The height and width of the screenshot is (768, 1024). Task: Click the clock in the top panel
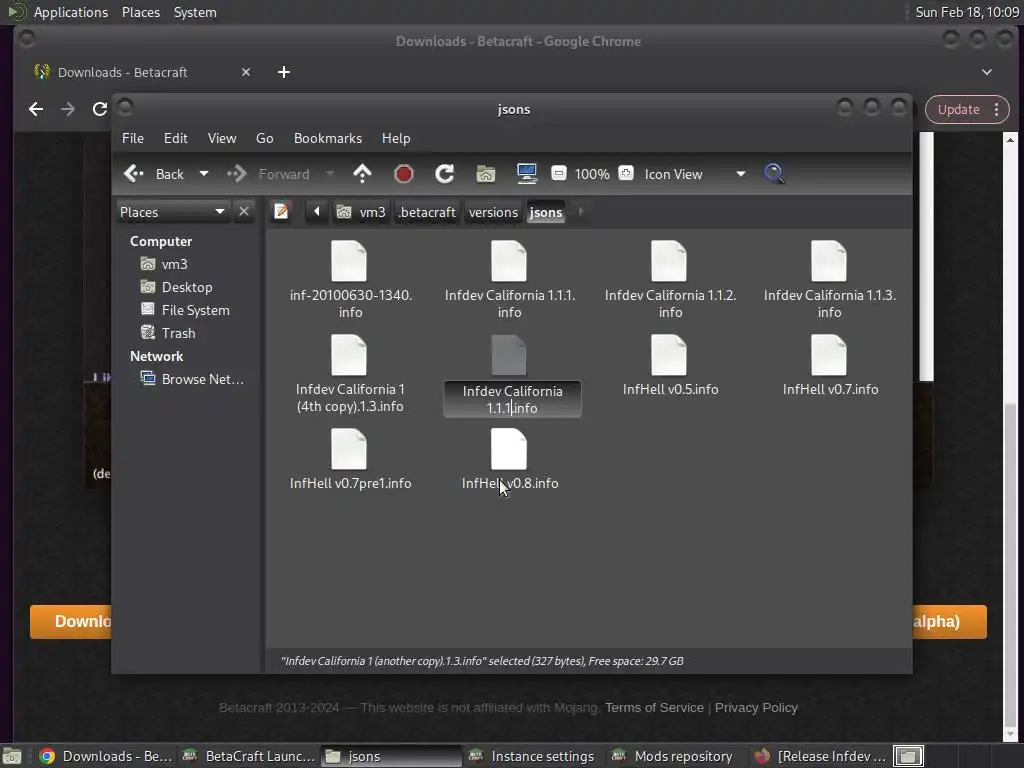tap(967, 12)
